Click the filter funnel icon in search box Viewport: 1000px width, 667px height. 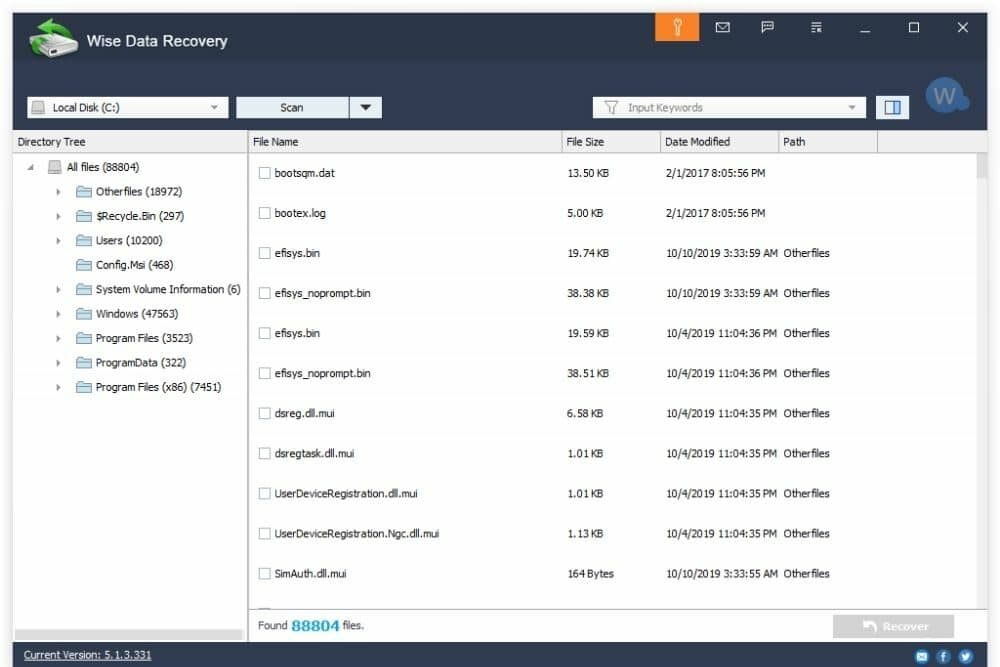click(611, 107)
